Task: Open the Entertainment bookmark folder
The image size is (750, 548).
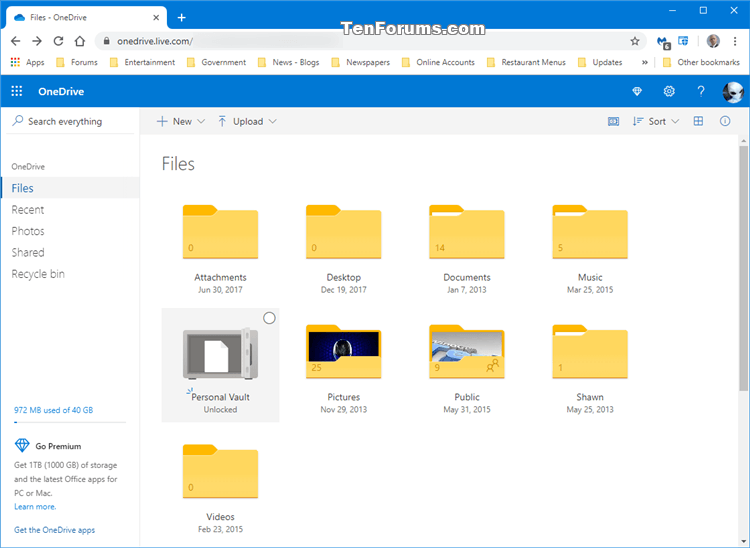Action: coord(143,62)
